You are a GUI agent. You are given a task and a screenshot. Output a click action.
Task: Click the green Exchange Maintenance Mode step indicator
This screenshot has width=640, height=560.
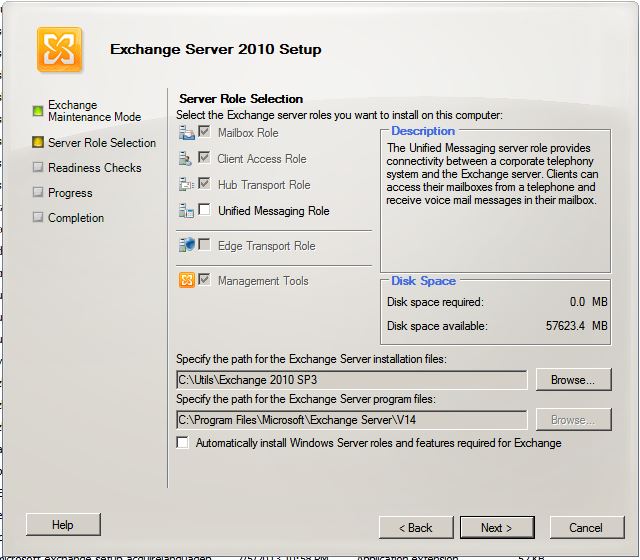tap(38, 111)
